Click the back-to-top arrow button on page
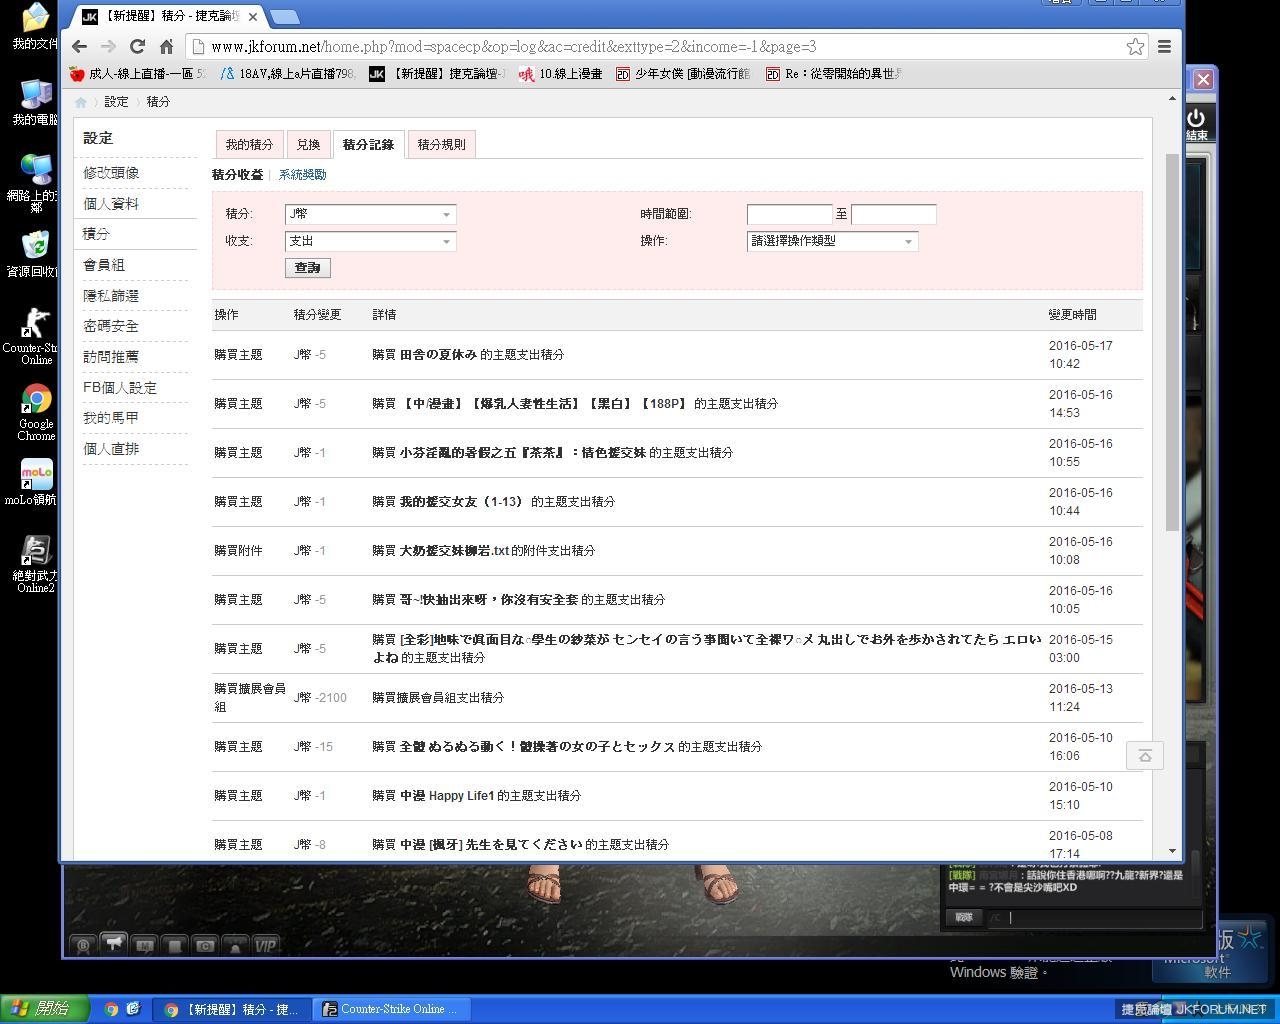 click(1145, 755)
